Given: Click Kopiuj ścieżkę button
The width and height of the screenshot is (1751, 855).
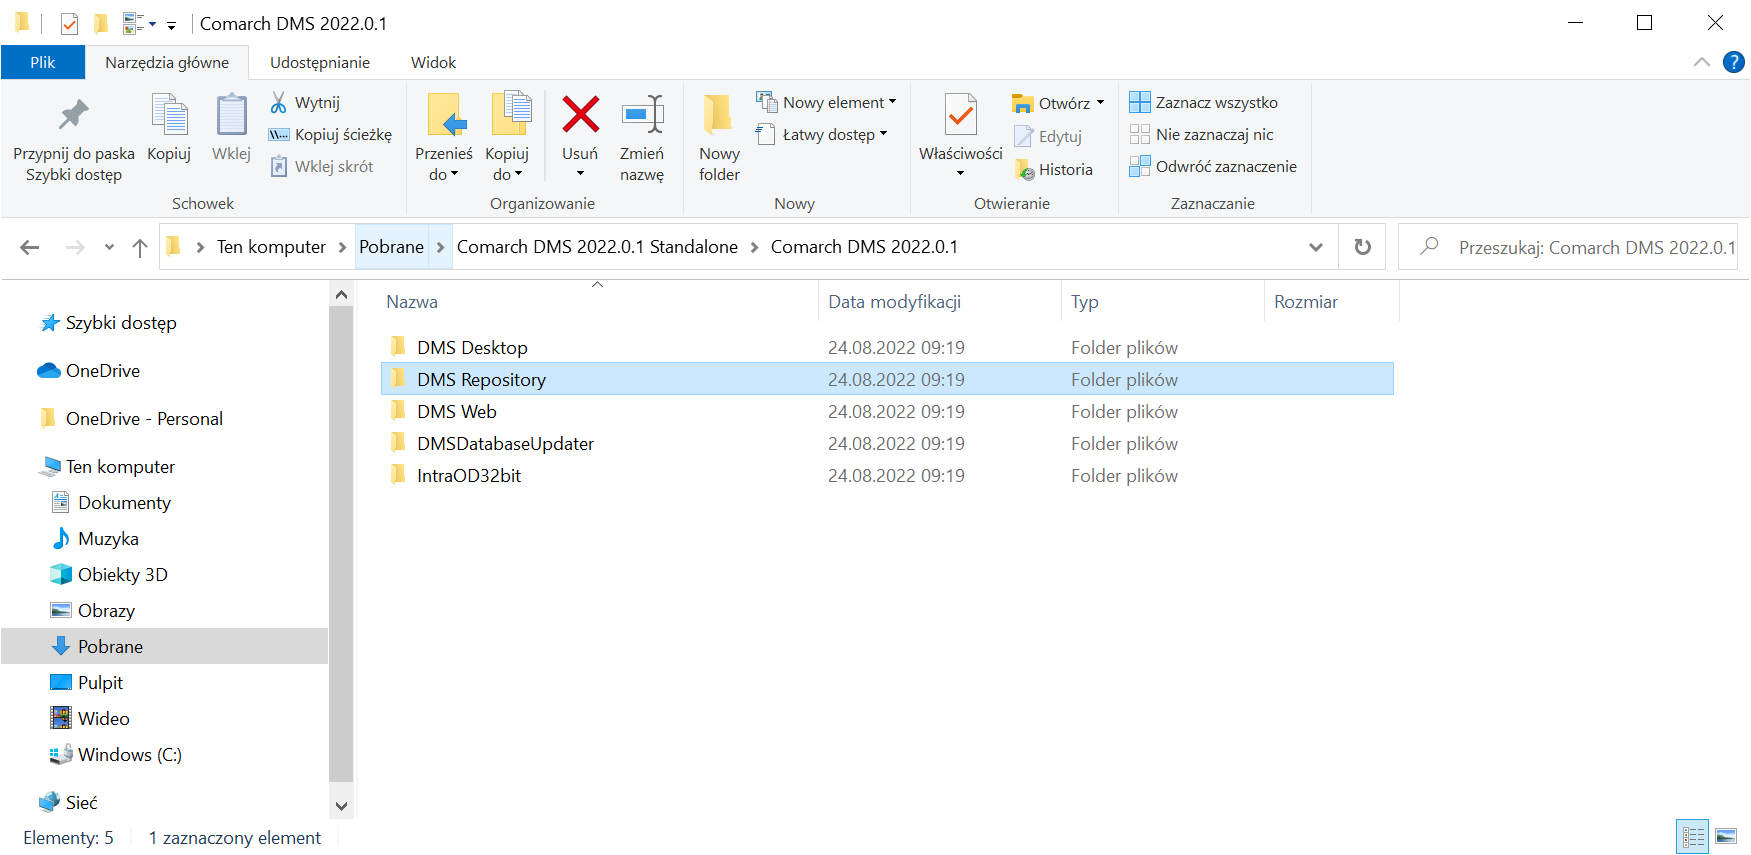Looking at the screenshot, I should click(x=331, y=135).
